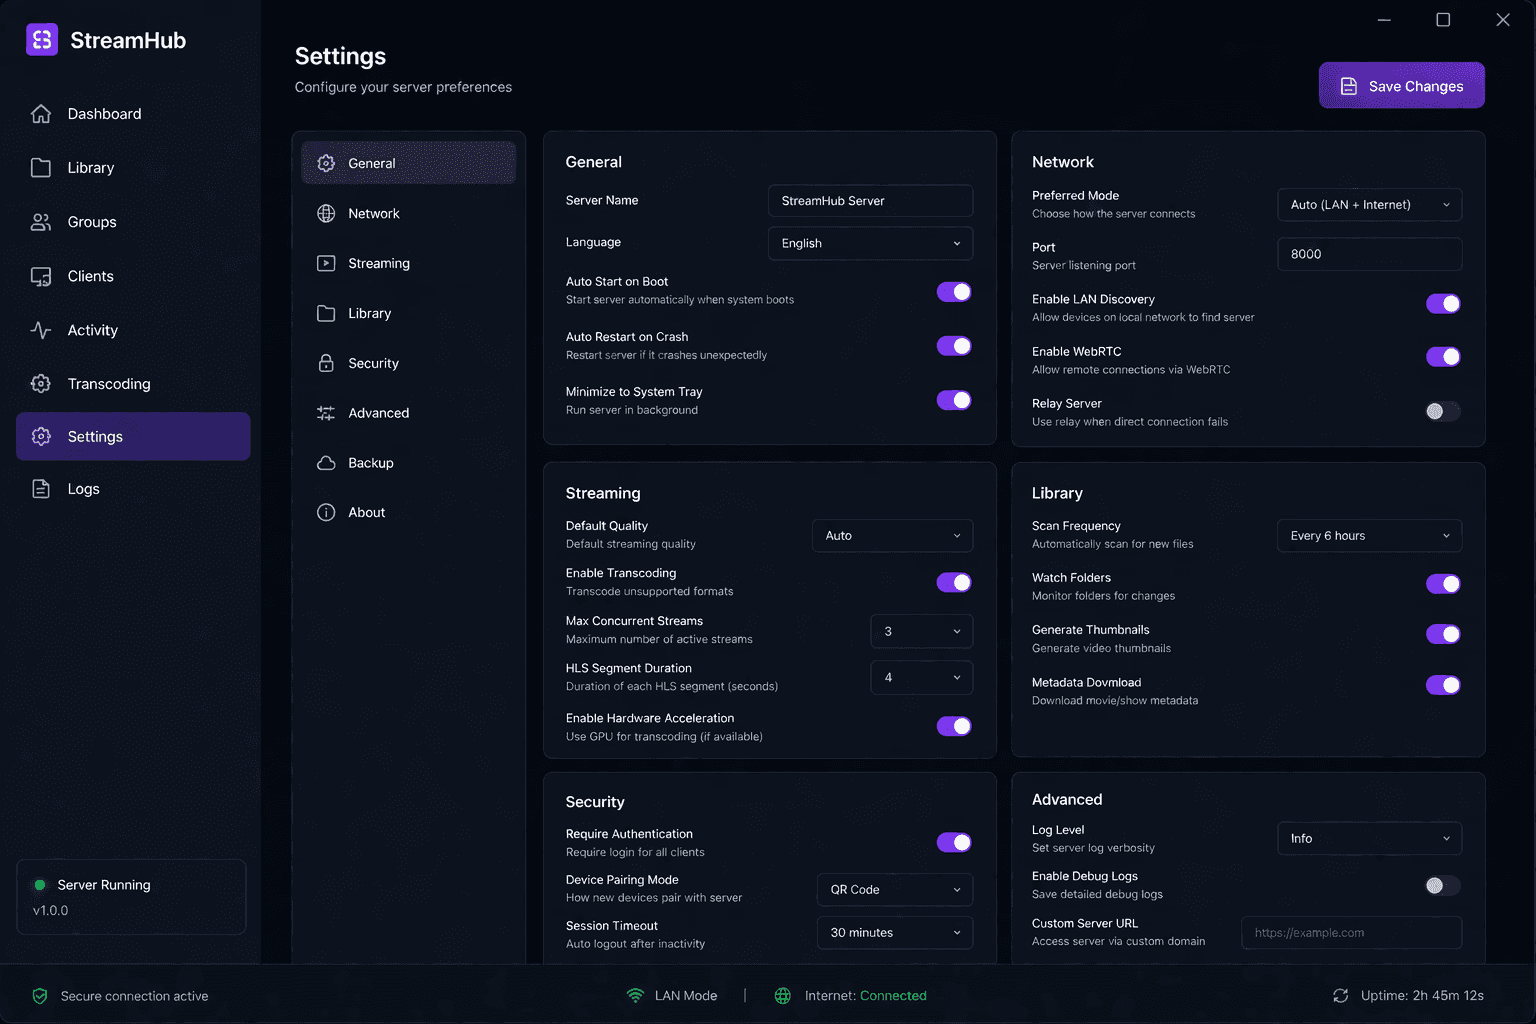Screen dimensions: 1536x1024
Task: Click the save icon on Save Changes
Action: pos(1349,86)
